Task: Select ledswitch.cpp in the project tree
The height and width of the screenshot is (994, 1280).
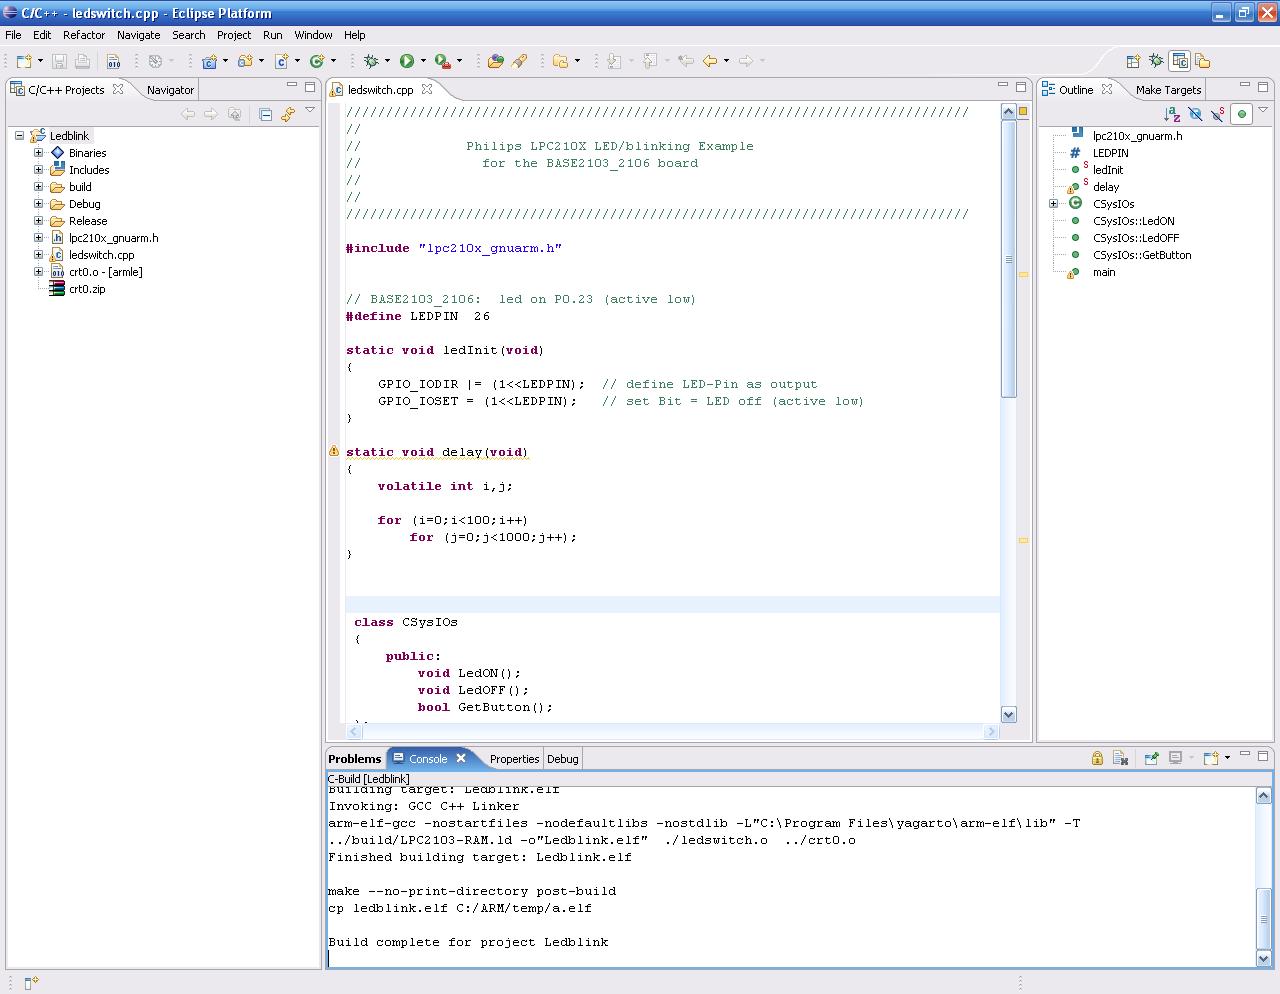Action: click(x=101, y=255)
